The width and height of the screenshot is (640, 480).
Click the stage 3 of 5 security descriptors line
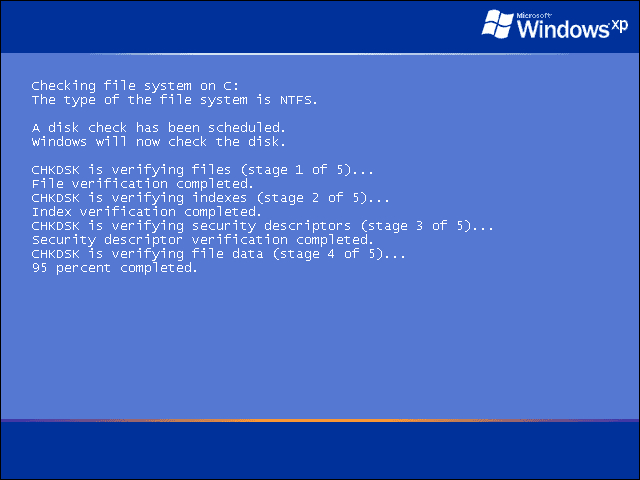262,226
